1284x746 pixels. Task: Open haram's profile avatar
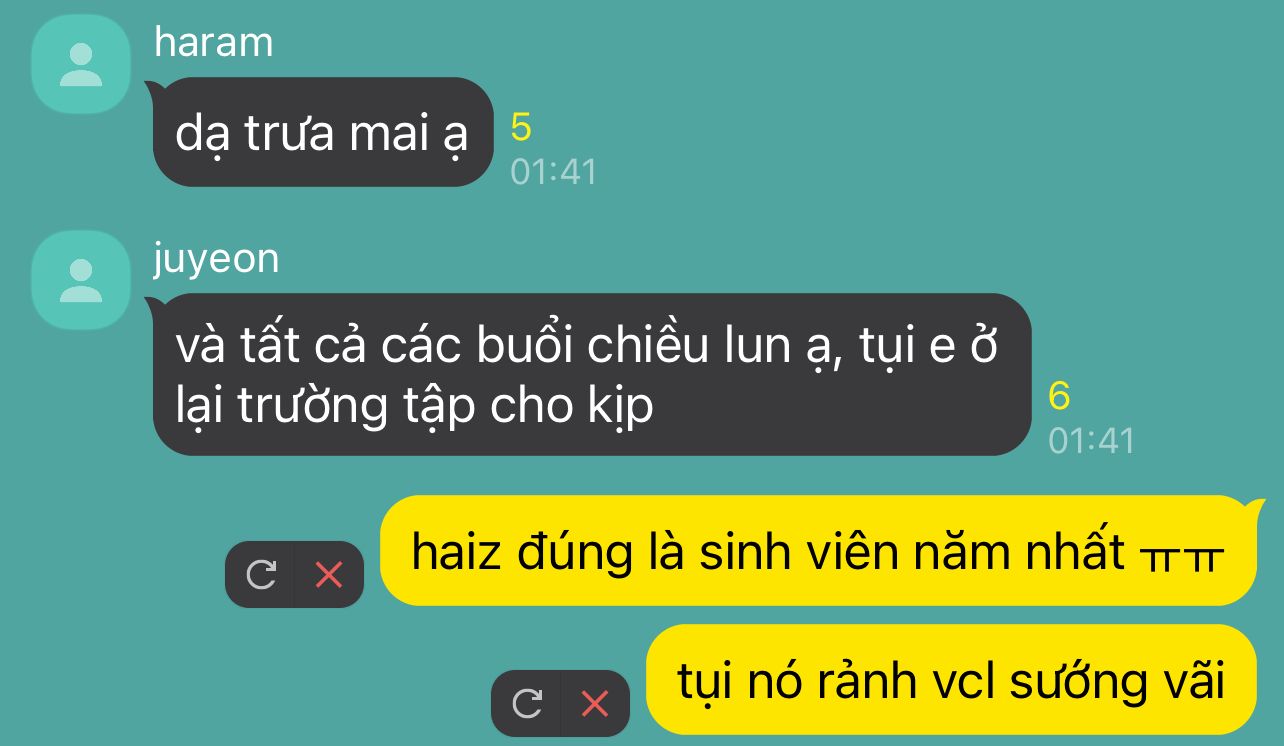(81, 64)
